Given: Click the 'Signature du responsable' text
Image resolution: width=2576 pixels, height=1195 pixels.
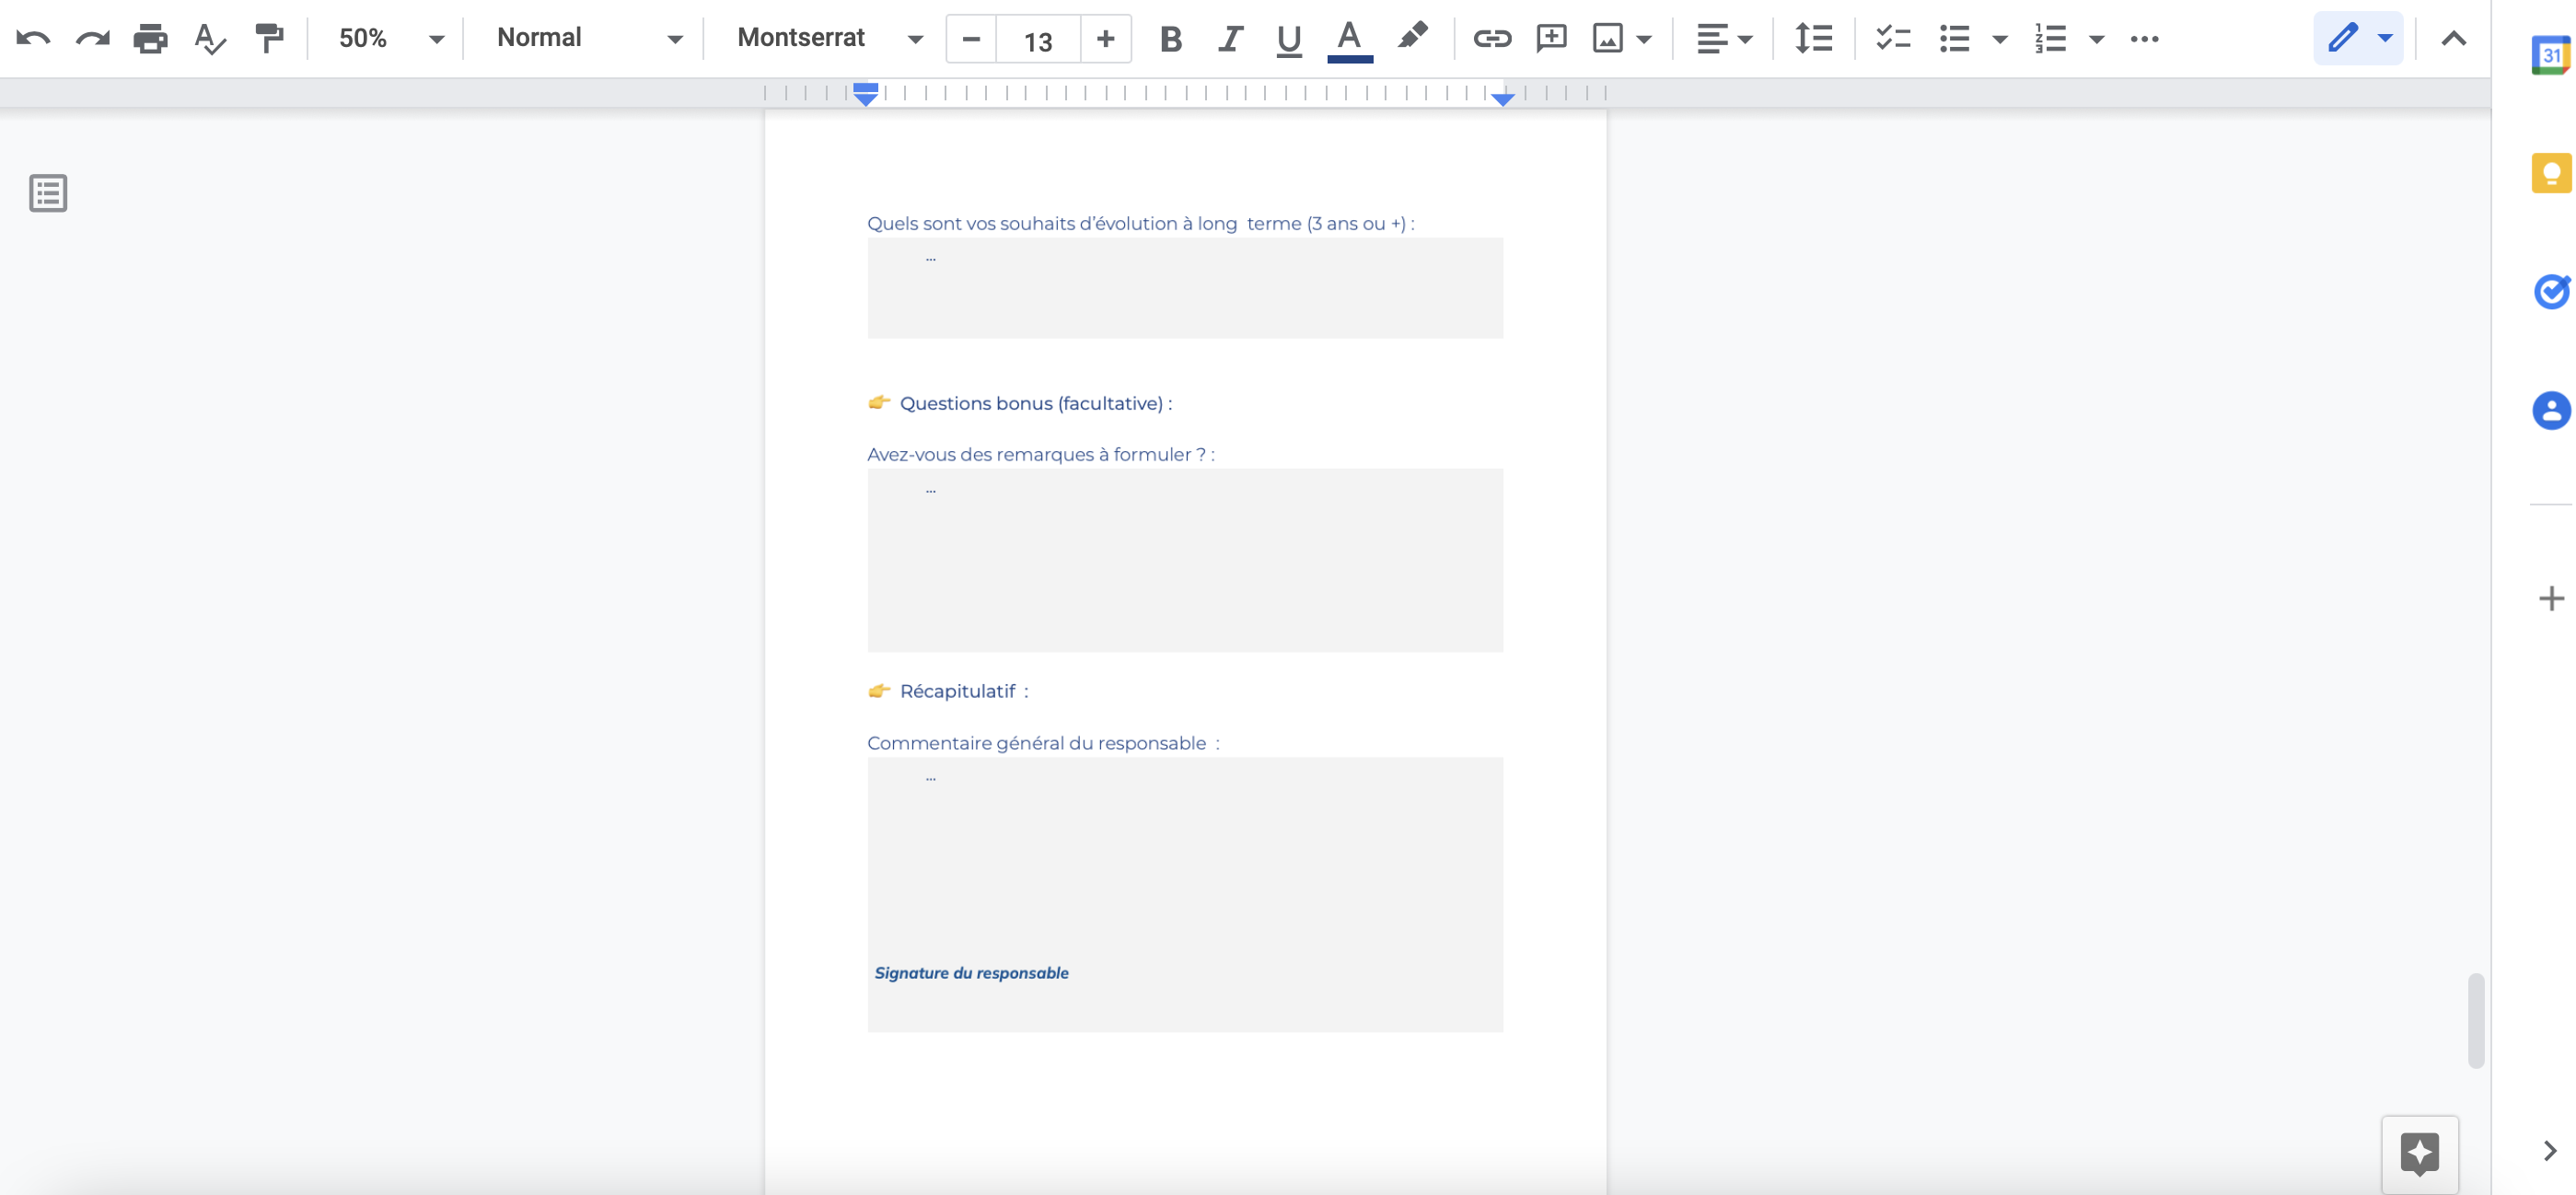Looking at the screenshot, I should [x=971, y=973].
